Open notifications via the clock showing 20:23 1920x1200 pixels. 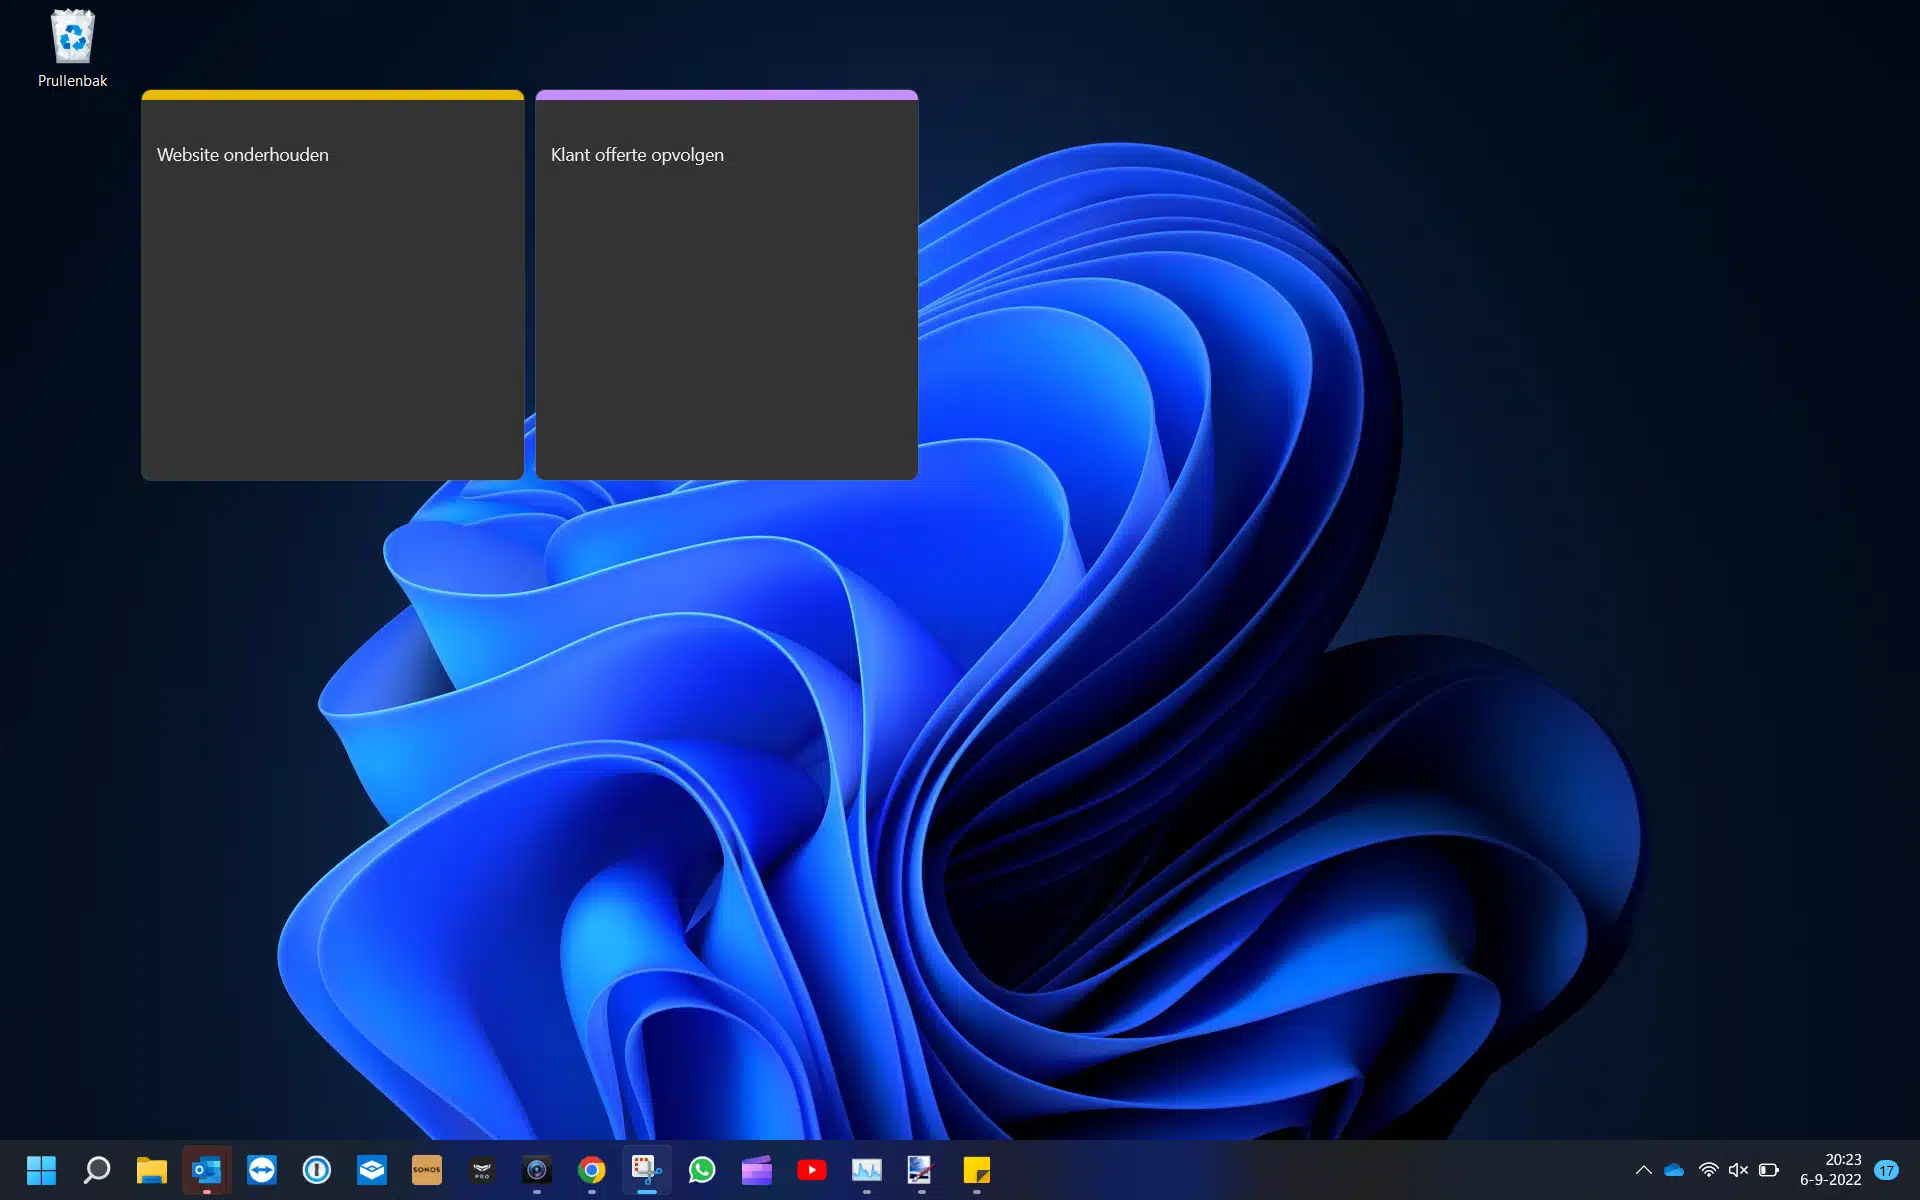(x=1843, y=1170)
